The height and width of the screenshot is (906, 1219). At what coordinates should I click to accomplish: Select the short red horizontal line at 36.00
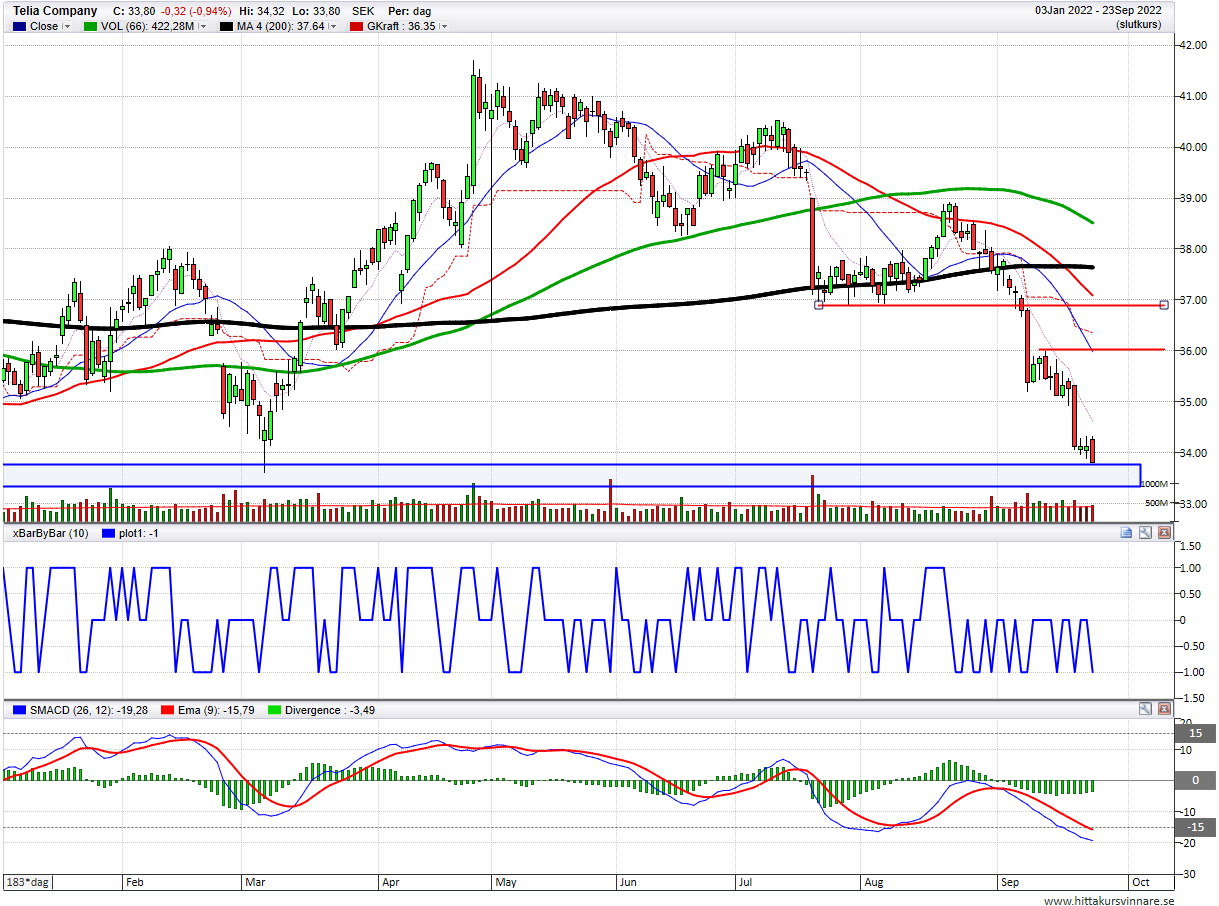coord(1102,349)
